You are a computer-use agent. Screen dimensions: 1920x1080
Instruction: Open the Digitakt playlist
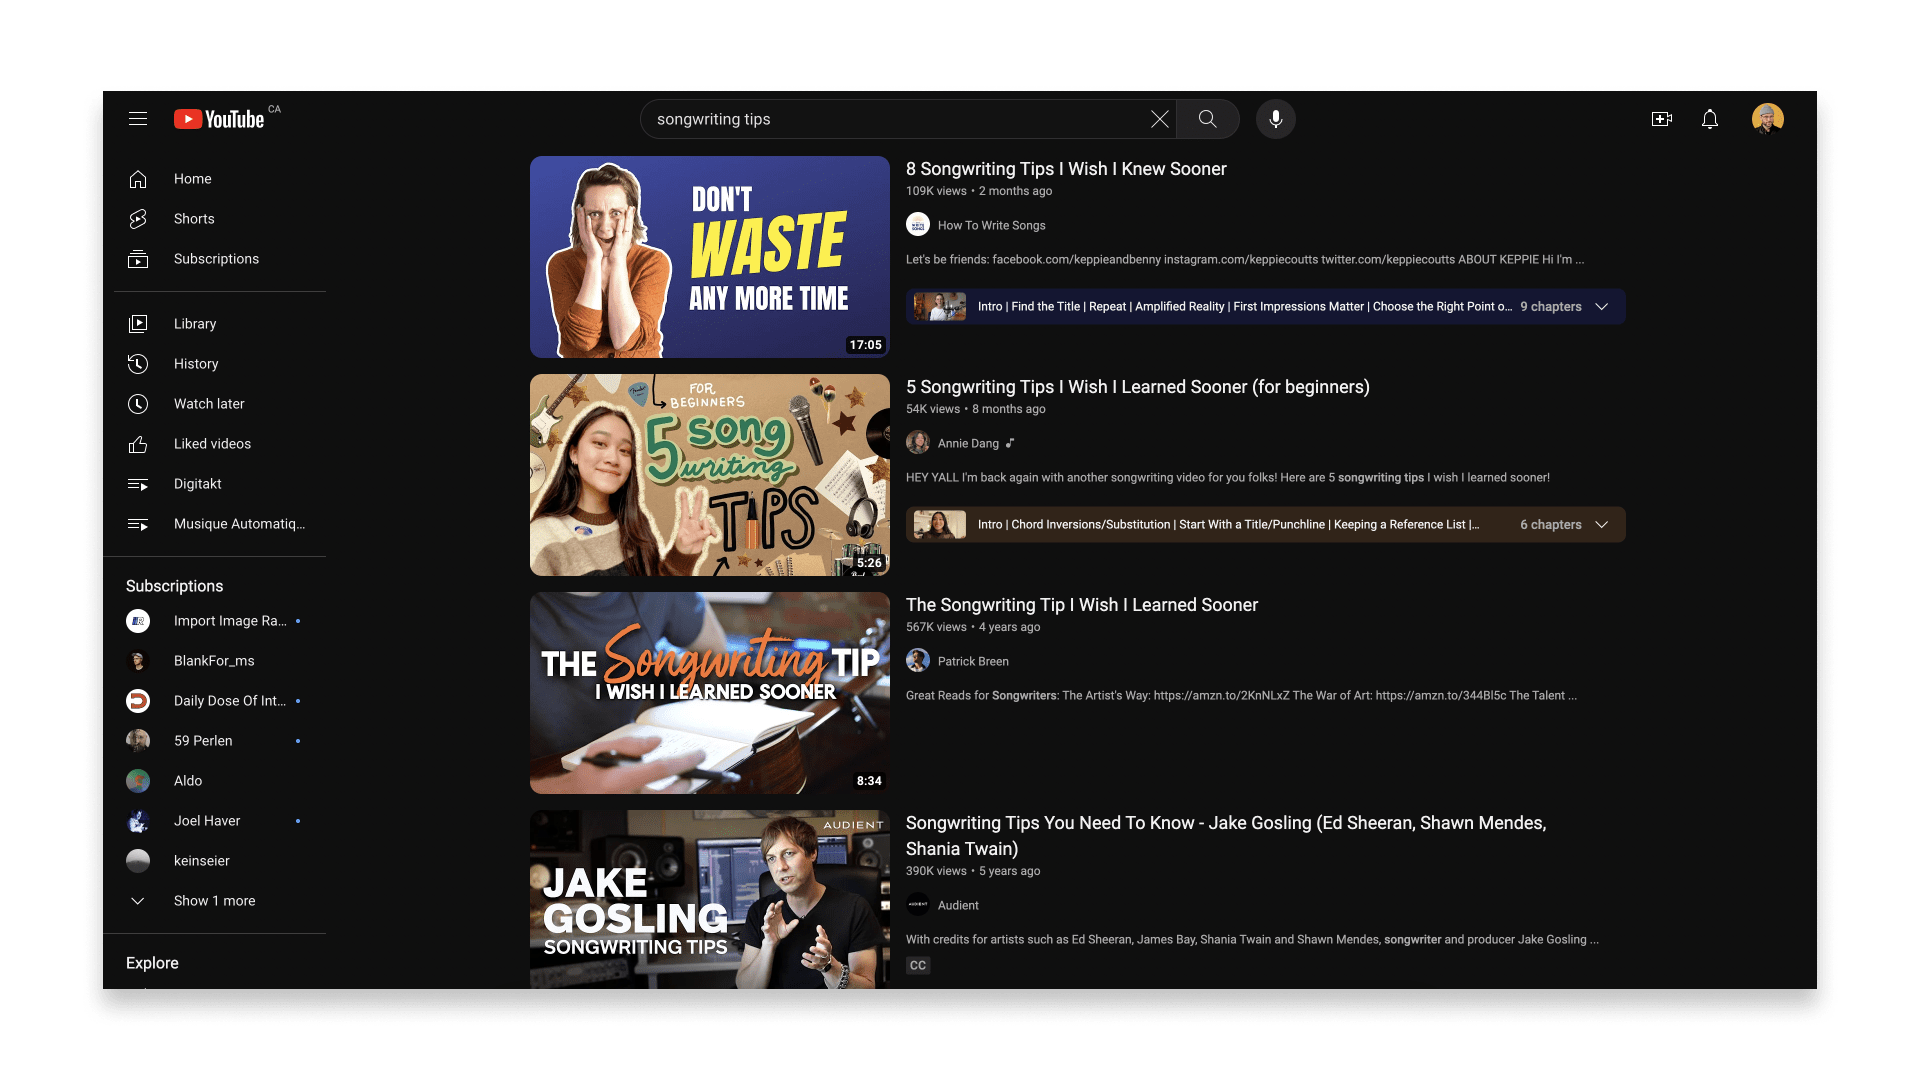(x=198, y=484)
